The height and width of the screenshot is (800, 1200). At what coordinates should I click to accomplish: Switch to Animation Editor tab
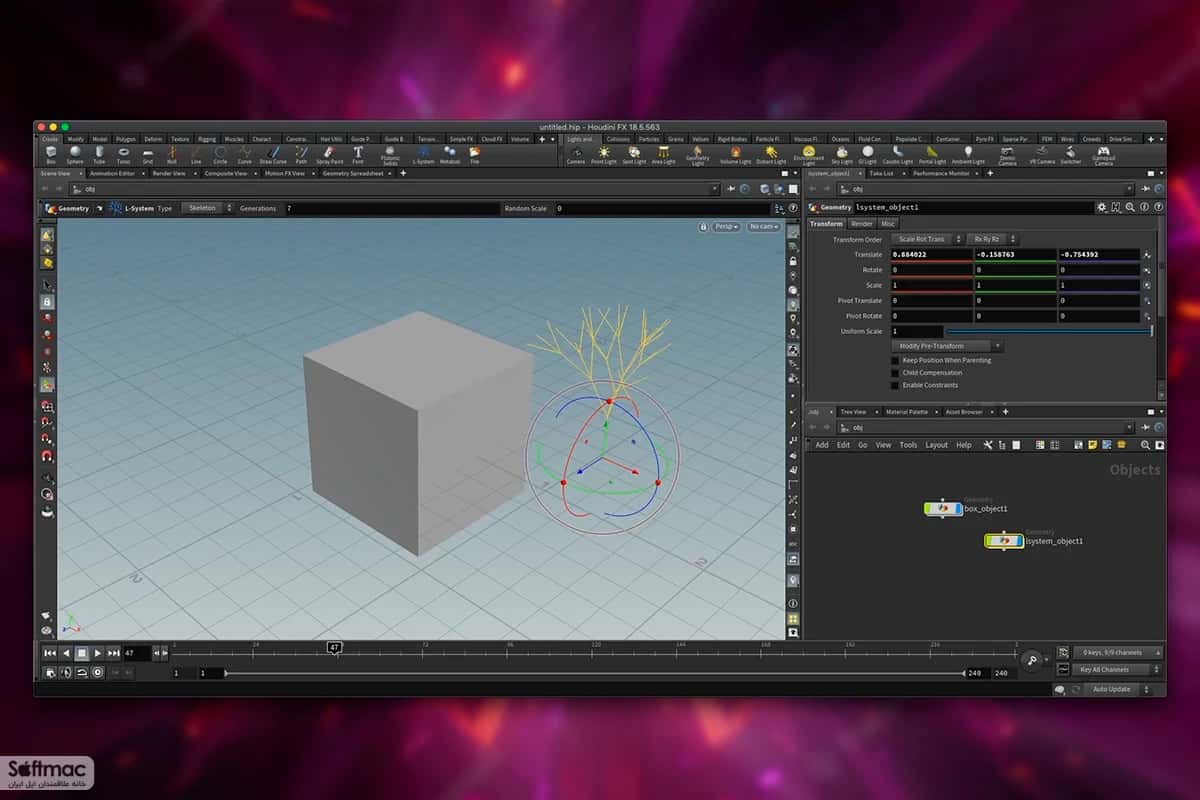(x=112, y=173)
